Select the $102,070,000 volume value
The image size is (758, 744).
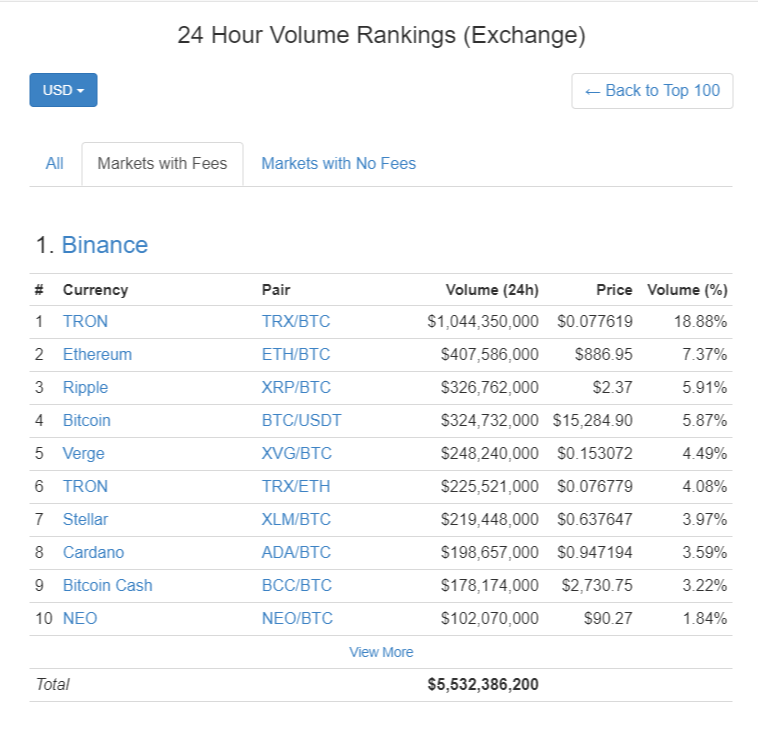click(490, 618)
